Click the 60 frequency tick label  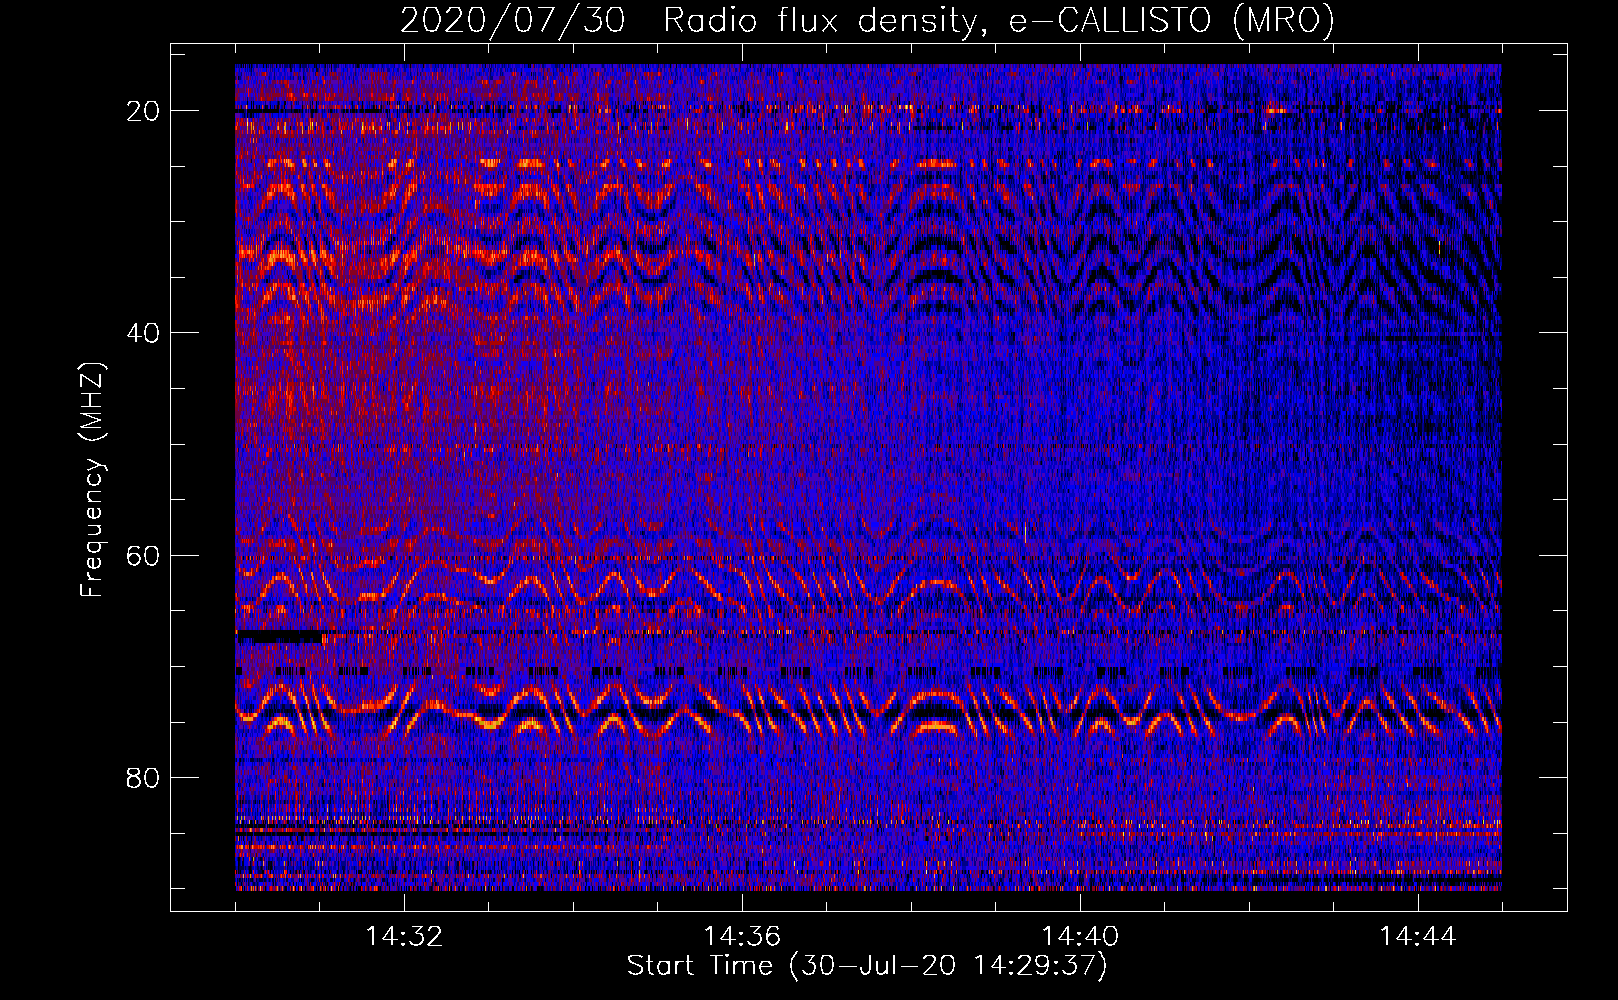click(144, 556)
